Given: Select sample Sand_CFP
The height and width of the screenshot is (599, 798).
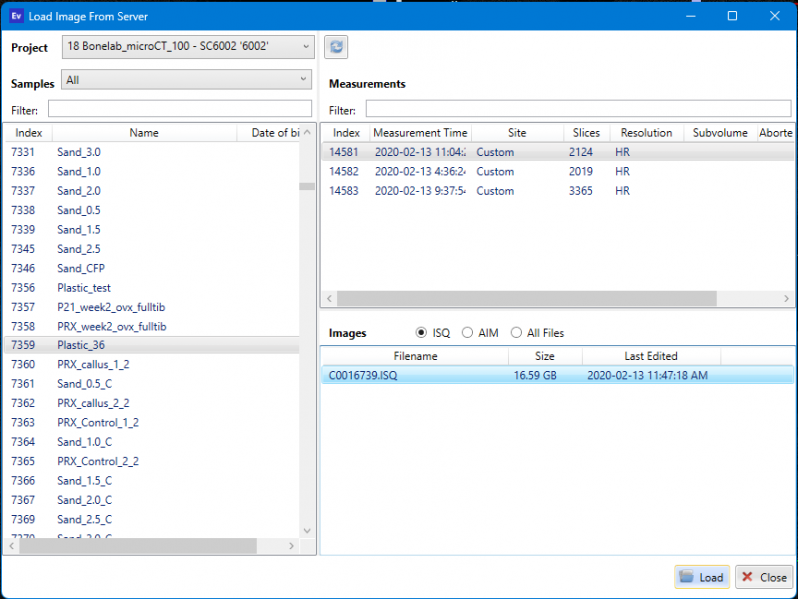Looking at the screenshot, I should tap(152, 268).
